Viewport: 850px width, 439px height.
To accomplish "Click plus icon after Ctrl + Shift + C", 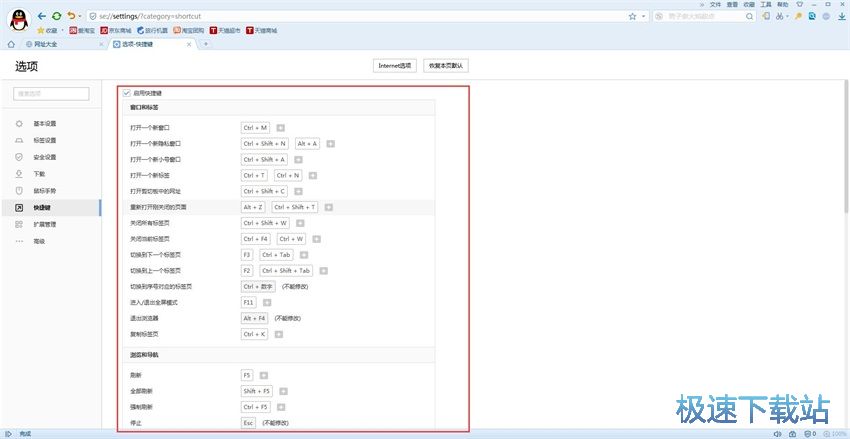I will (x=298, y=191).
